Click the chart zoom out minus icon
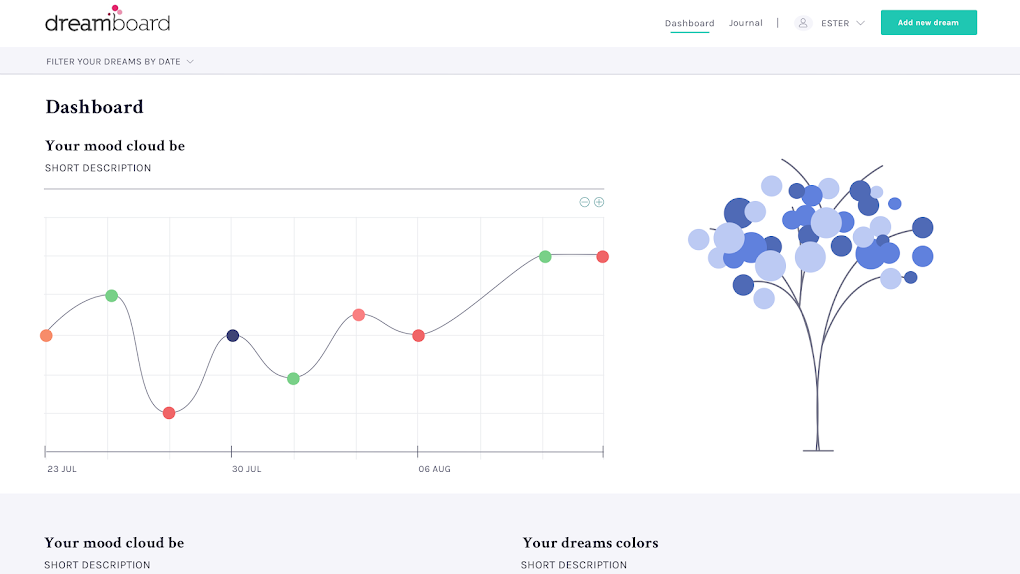The height and width of the screenshot is (574, 1020). click(584, 202)
